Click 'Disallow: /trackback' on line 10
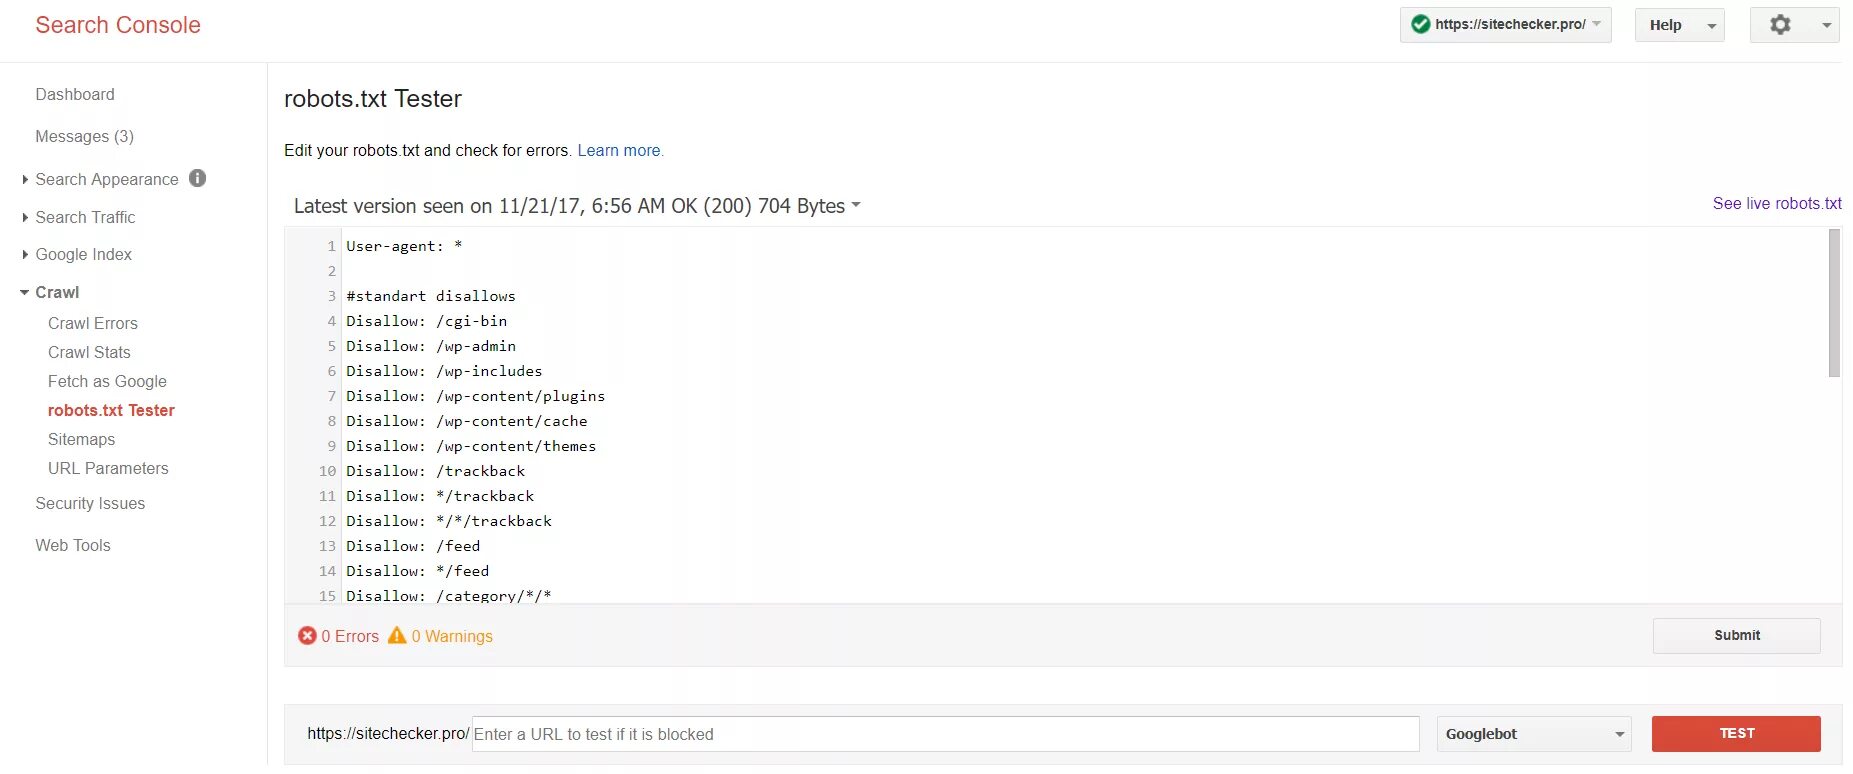The image size is (1853, 774). pos(435,471)
